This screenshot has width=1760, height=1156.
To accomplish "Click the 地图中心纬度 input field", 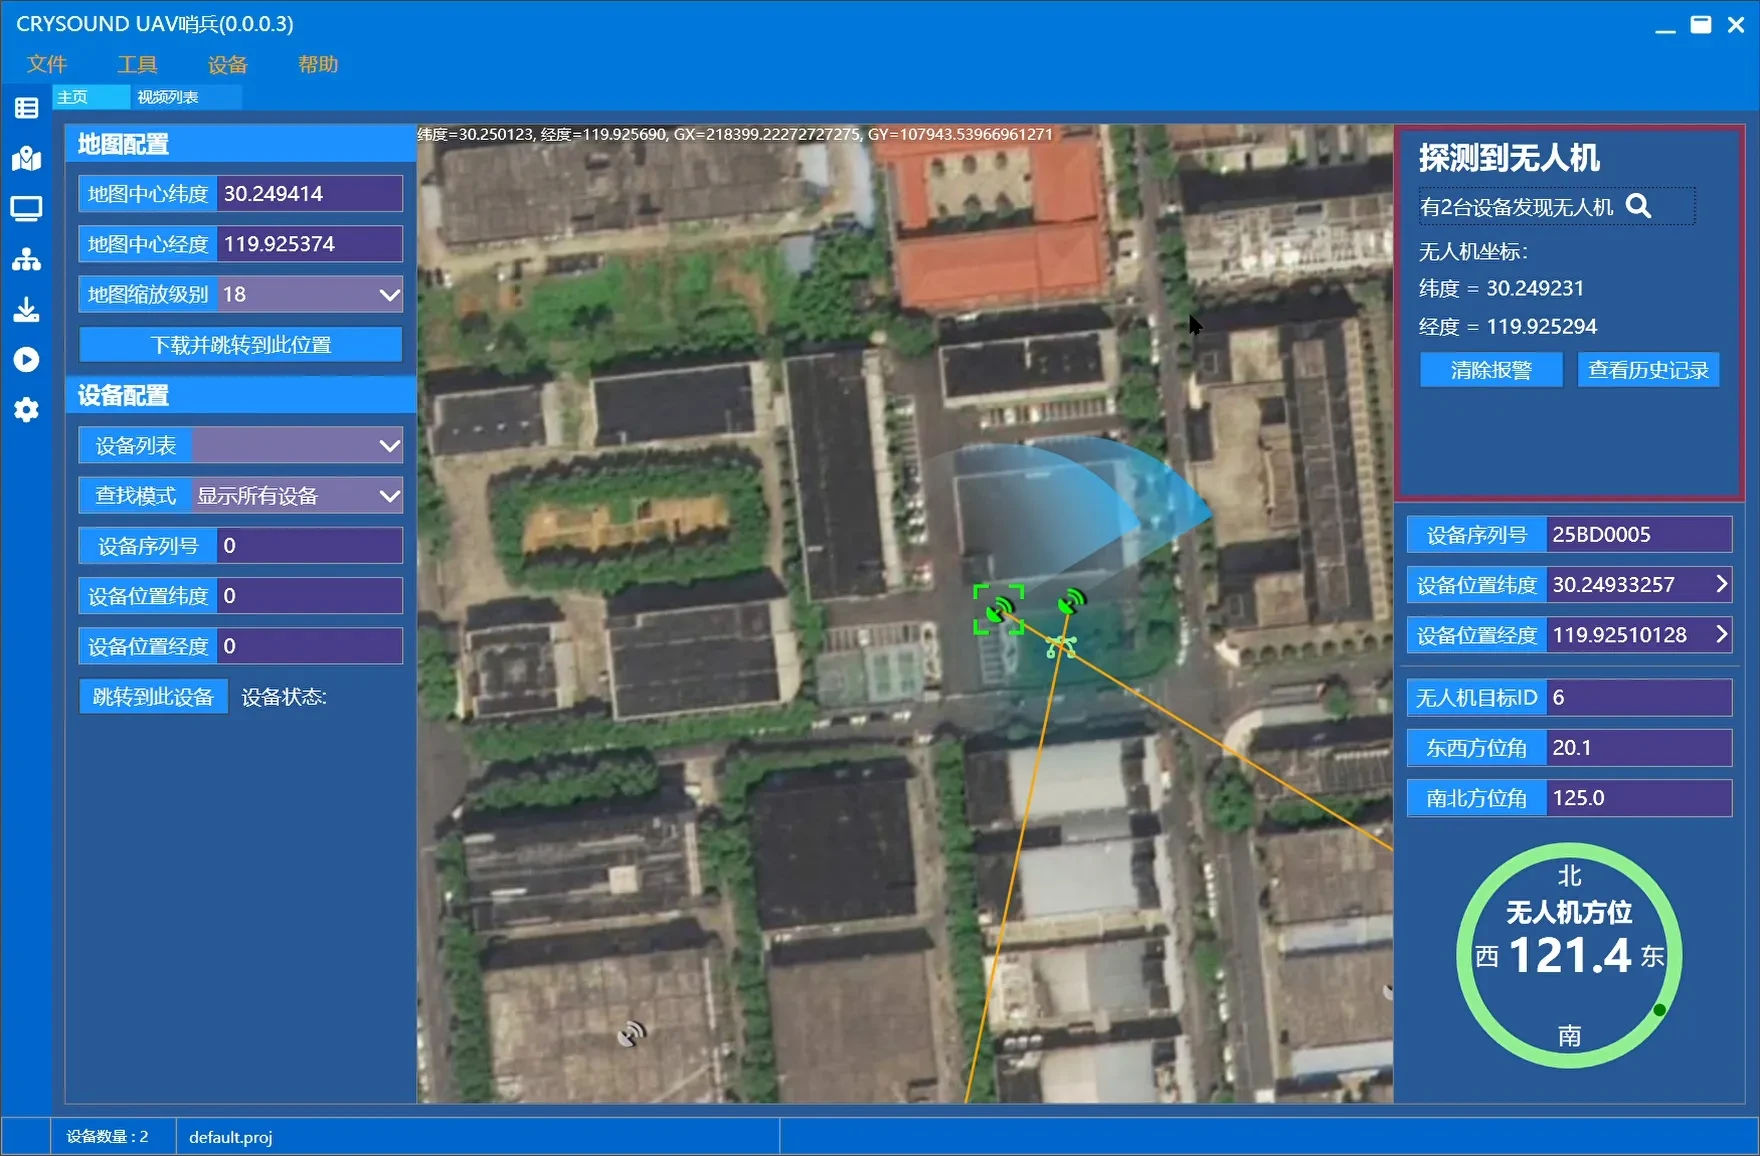I will (x=309, y=194).
